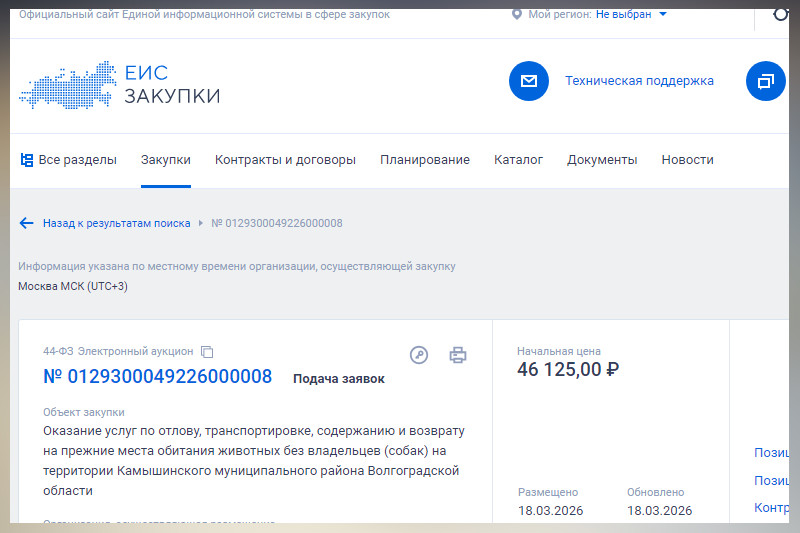Screen dimensions: 800x533
Task: Click Назад к результатам поиска link
Action: [116, 223]
